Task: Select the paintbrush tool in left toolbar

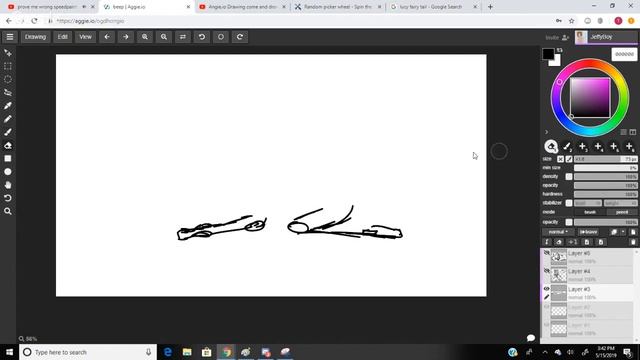Action: click(x=8, y=132)
